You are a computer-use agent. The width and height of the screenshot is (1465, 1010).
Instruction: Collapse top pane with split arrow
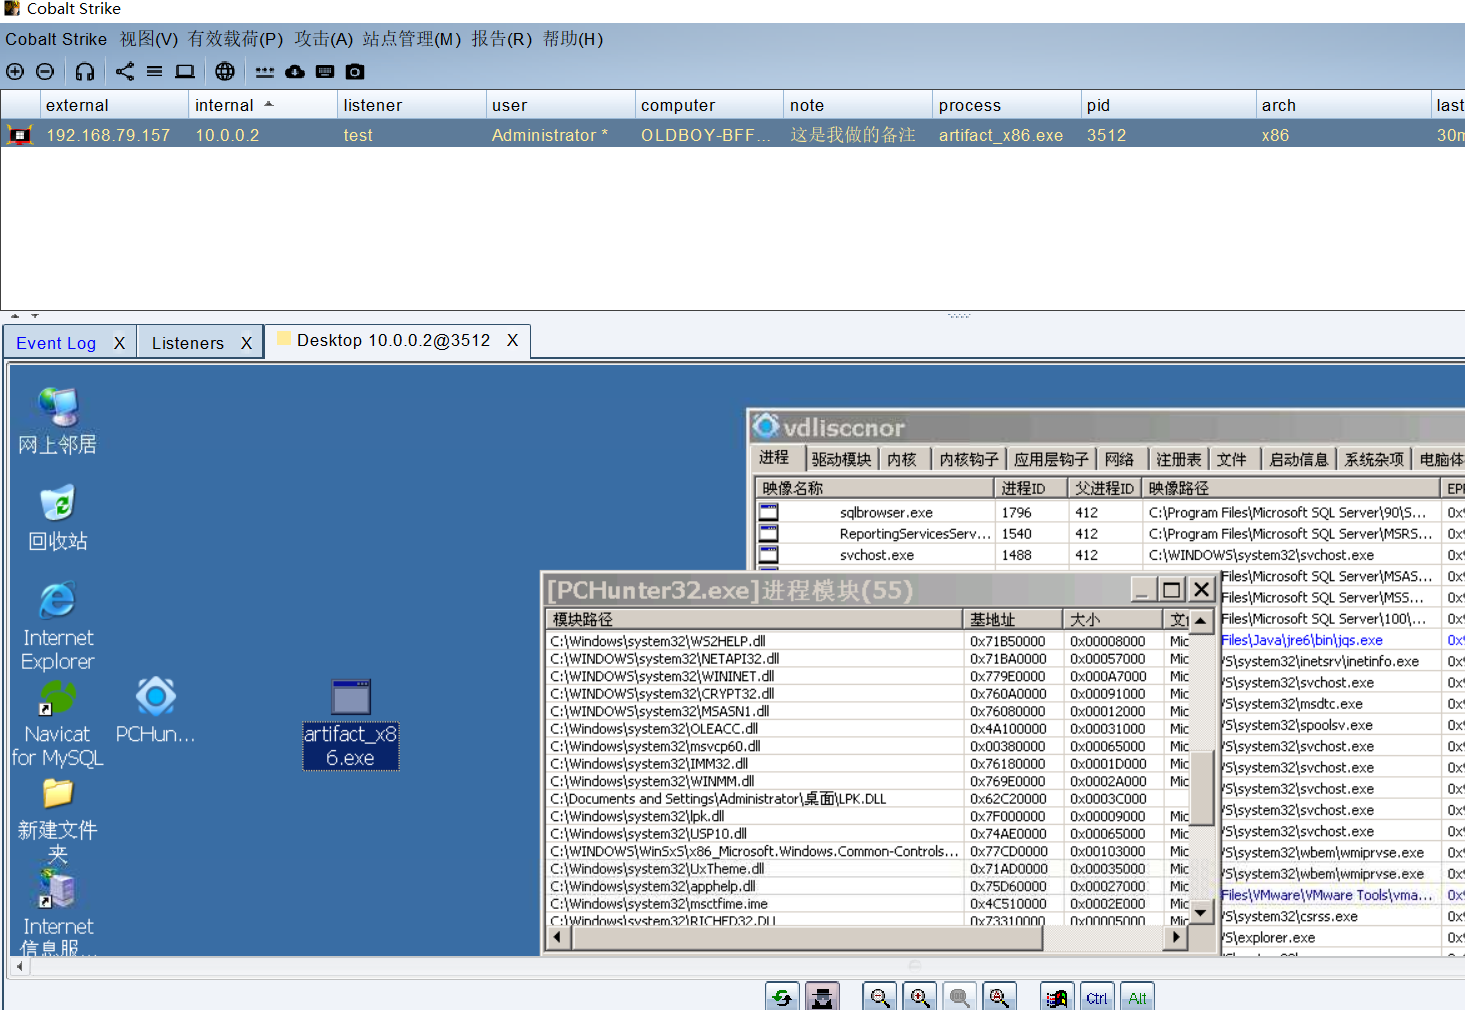click(15, 316)
